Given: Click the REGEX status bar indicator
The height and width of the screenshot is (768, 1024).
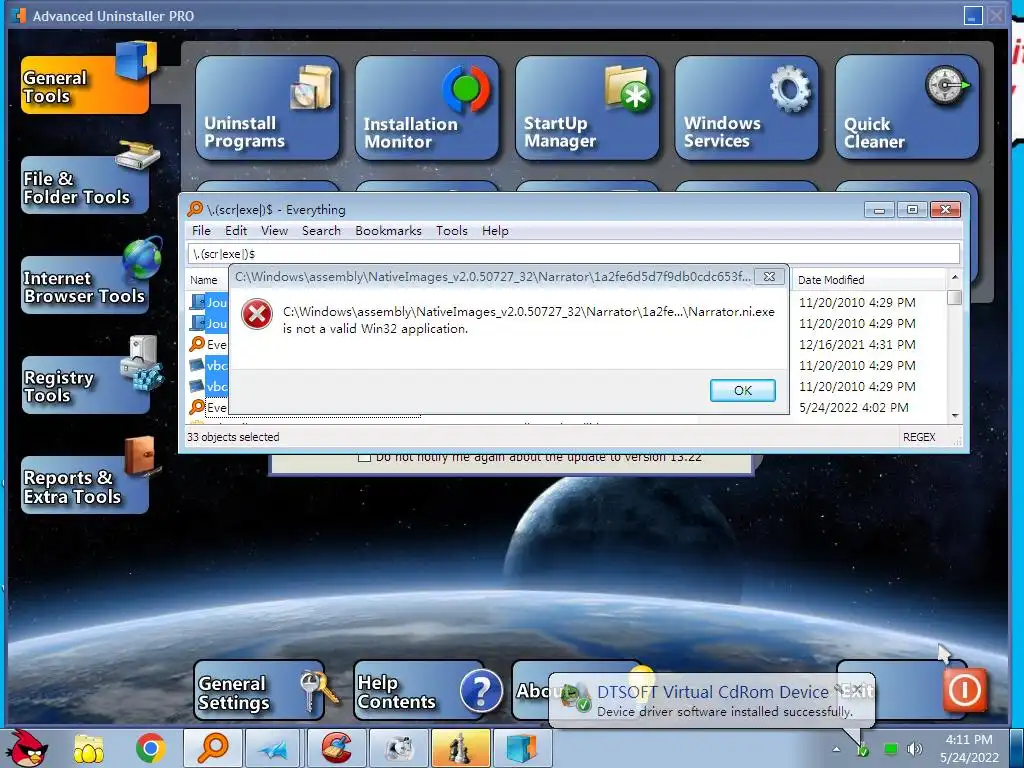Looking at the screenshot, I should tap(919, 437).
